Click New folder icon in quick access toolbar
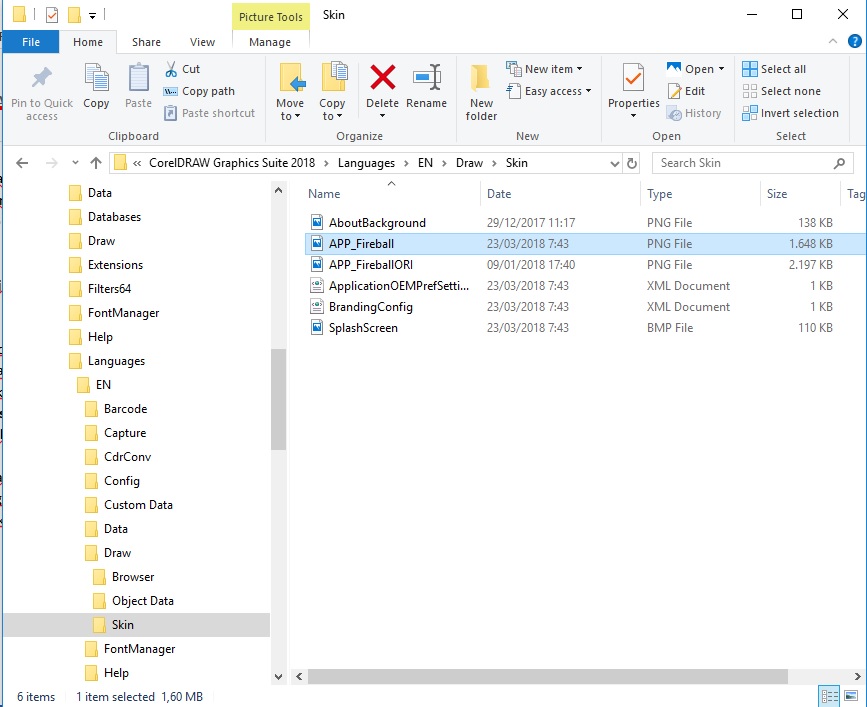867x707 pixels. coord(74,14)
